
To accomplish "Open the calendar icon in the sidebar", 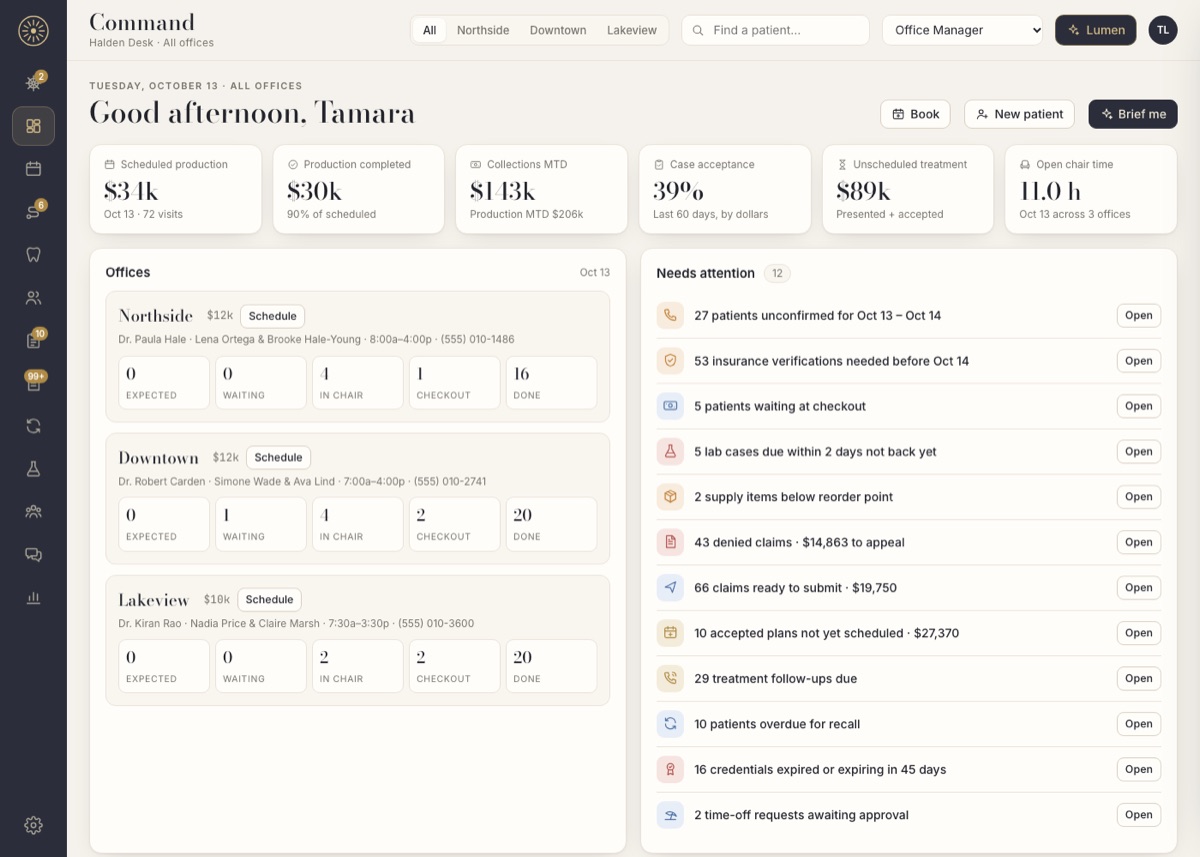I will coord(33,169).
